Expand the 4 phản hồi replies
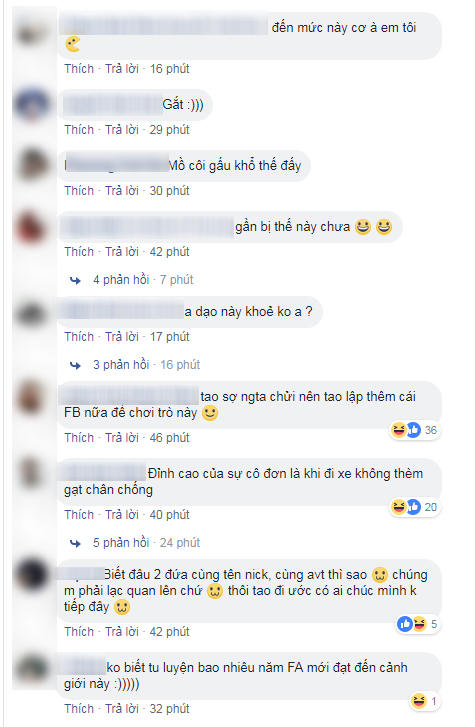The height and width of the screenshot is (727, 475). tap(121, 280)
